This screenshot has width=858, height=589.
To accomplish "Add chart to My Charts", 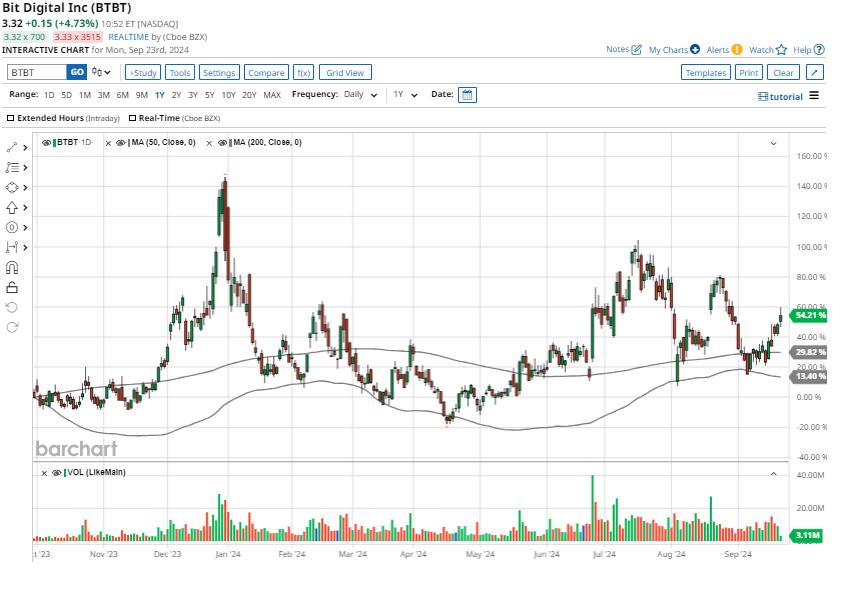I will [x=674, y=50].
